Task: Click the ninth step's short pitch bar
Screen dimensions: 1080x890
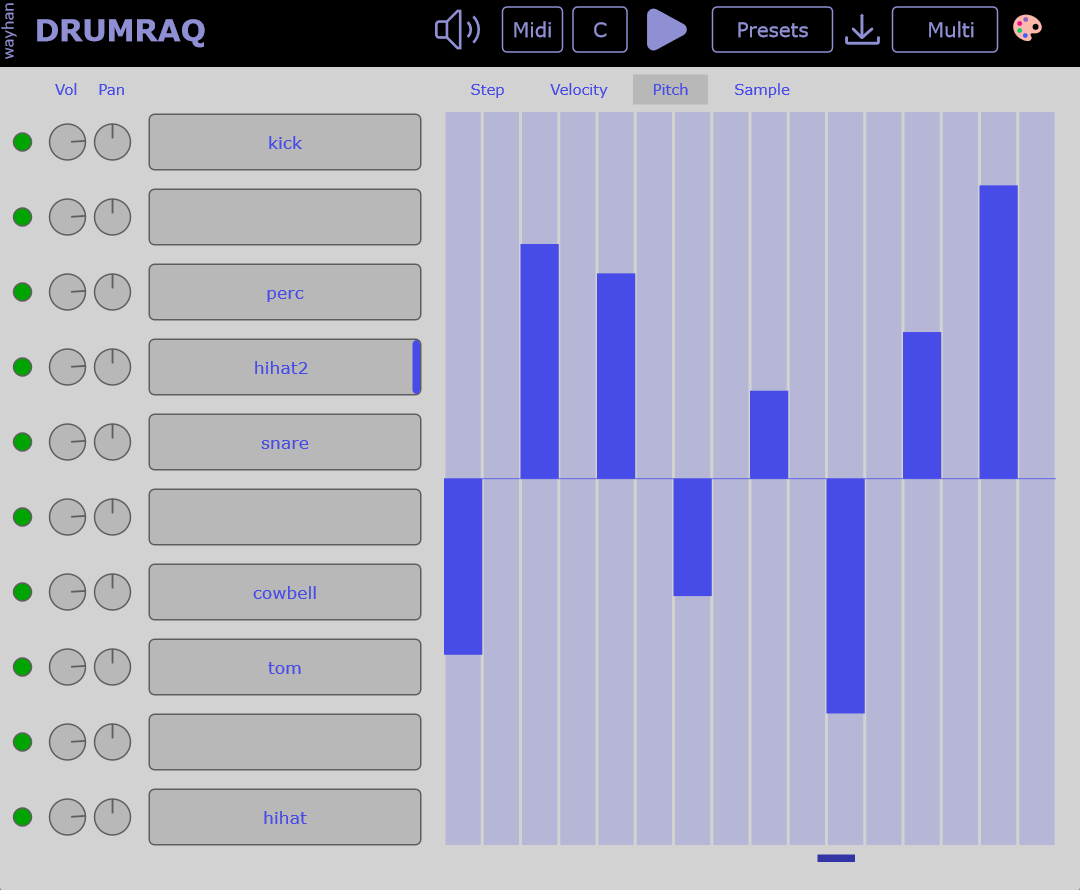Action: point(769,435)
